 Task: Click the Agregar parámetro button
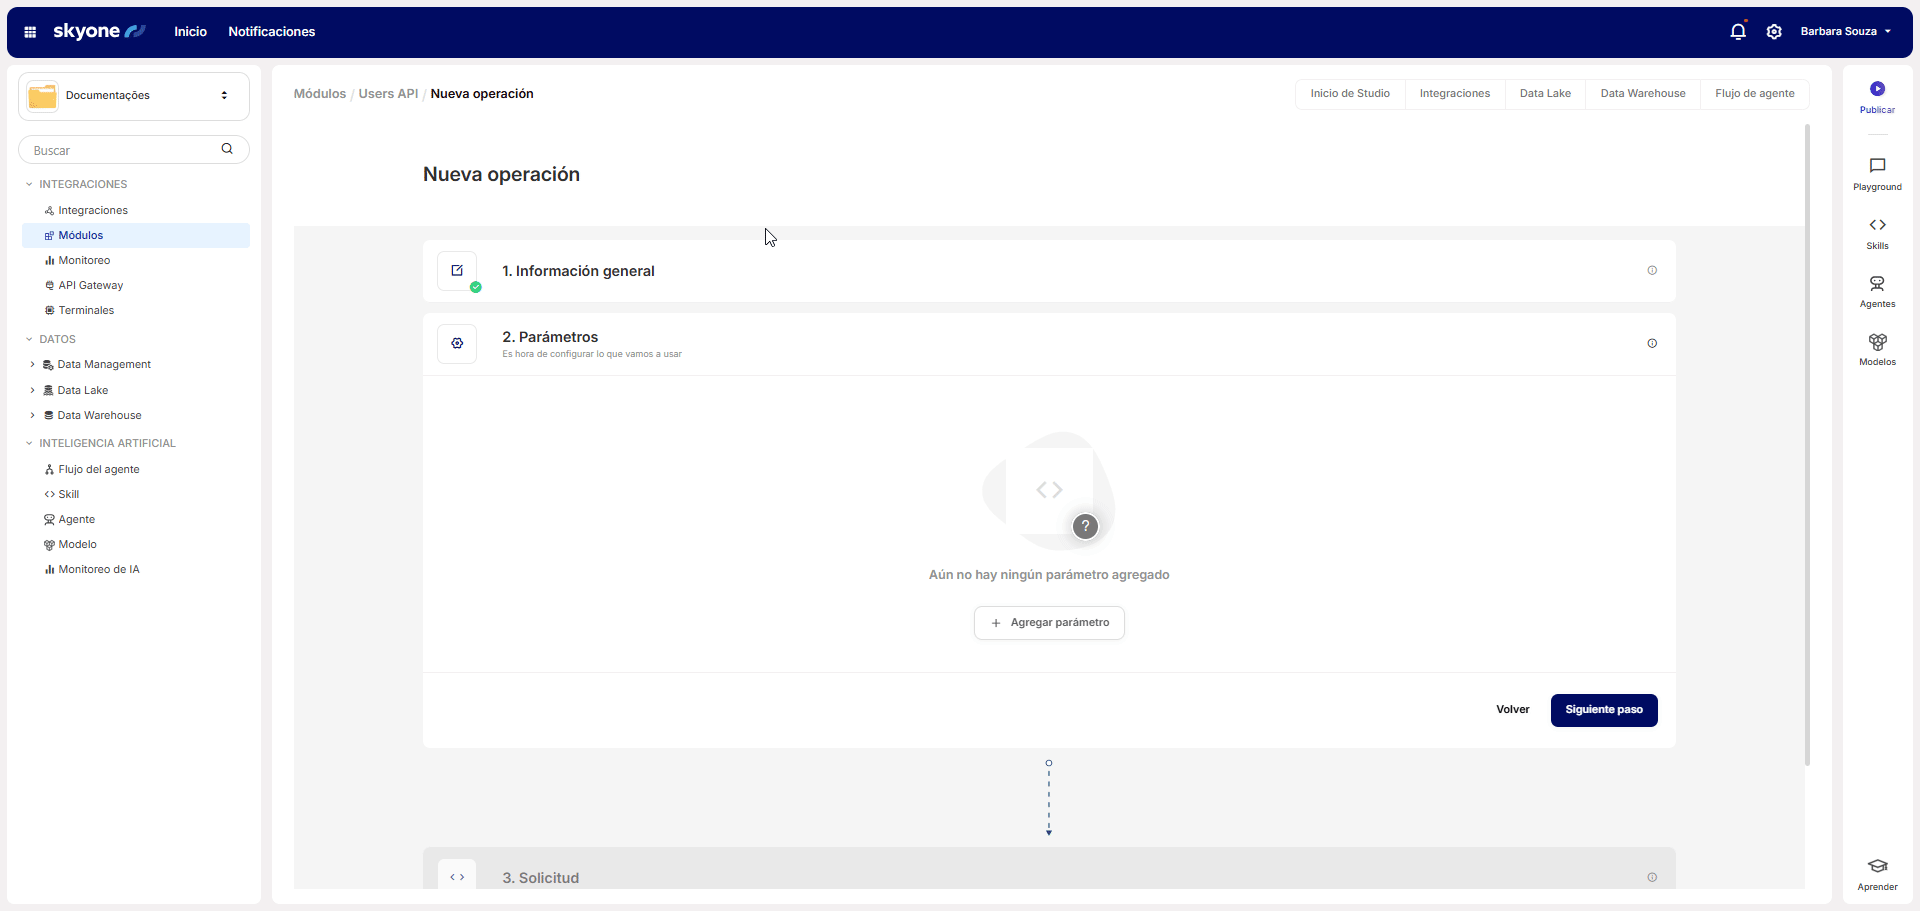pos(1049,623)
